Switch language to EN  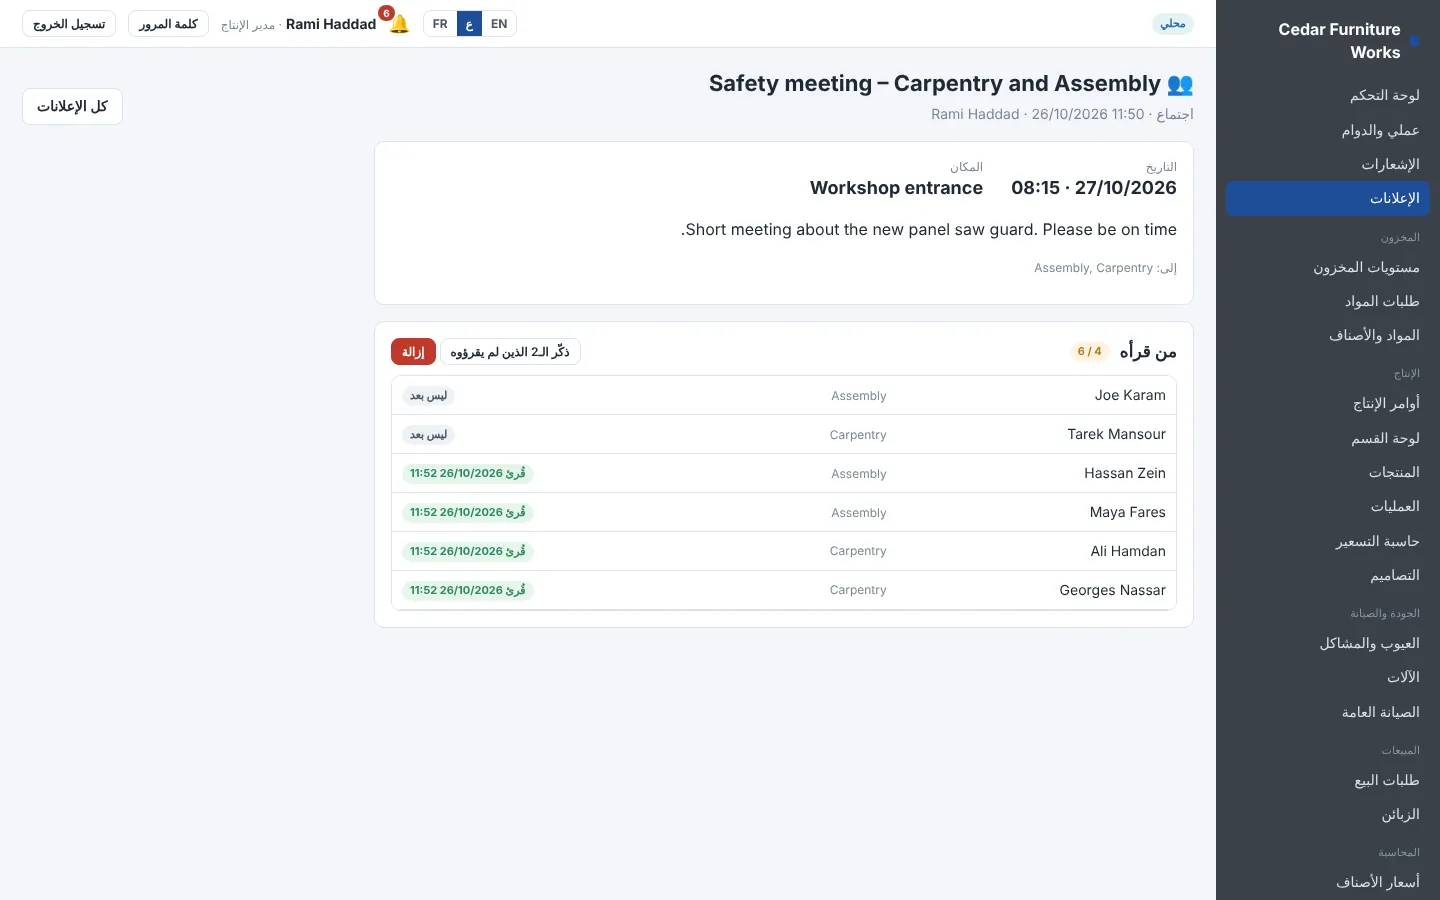[x=499, y=24]
